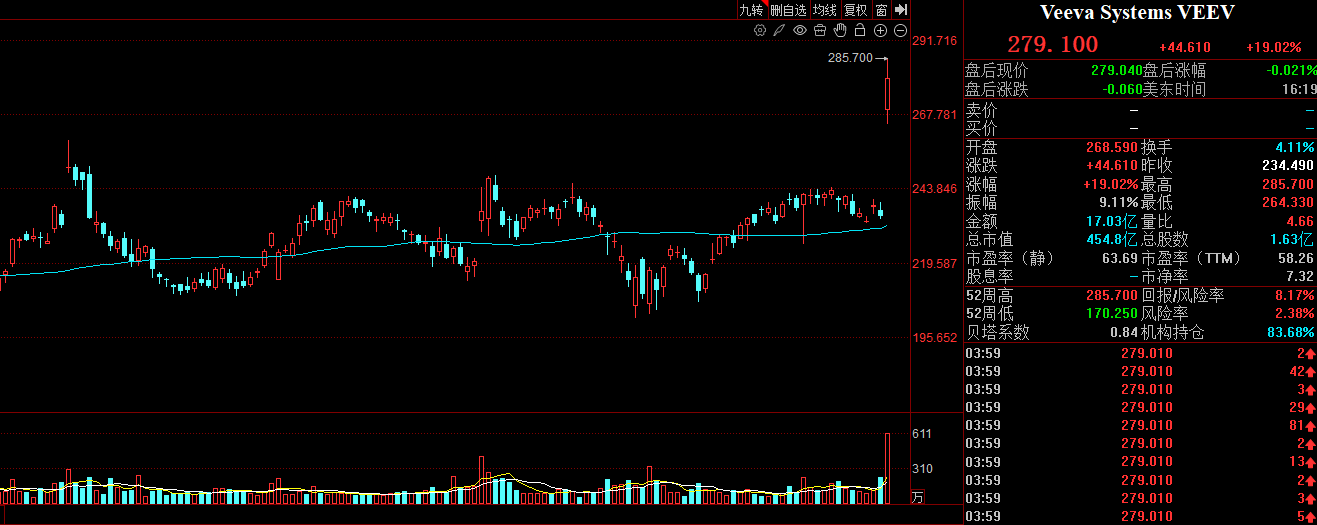Click volume axis label 310
The image size is (1317, 525).
pyautogui.click(x=922, y=469)
